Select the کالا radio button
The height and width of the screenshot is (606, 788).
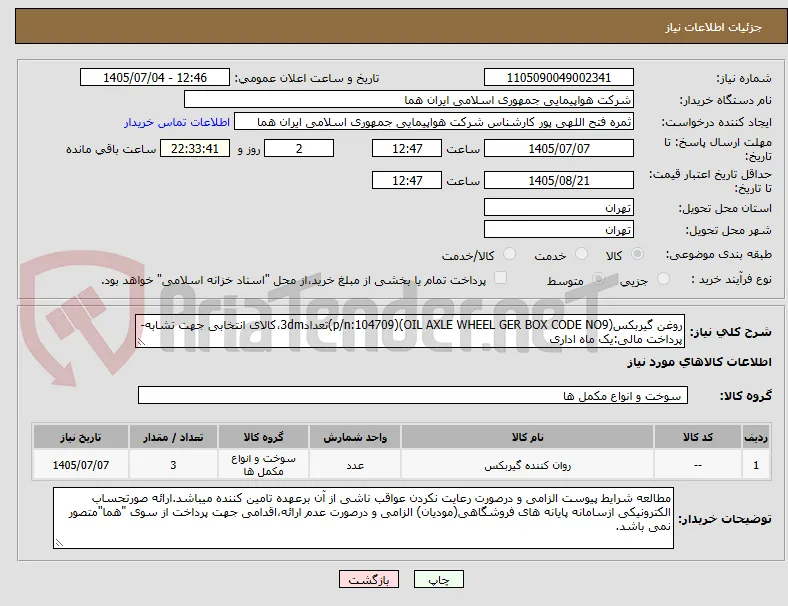(637, 254)
